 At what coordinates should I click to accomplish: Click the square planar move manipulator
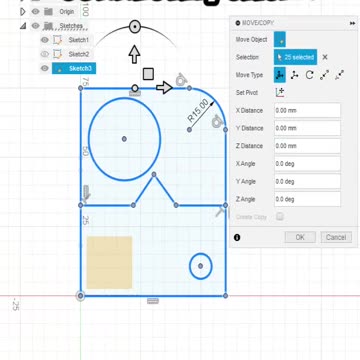coord(148,74)
